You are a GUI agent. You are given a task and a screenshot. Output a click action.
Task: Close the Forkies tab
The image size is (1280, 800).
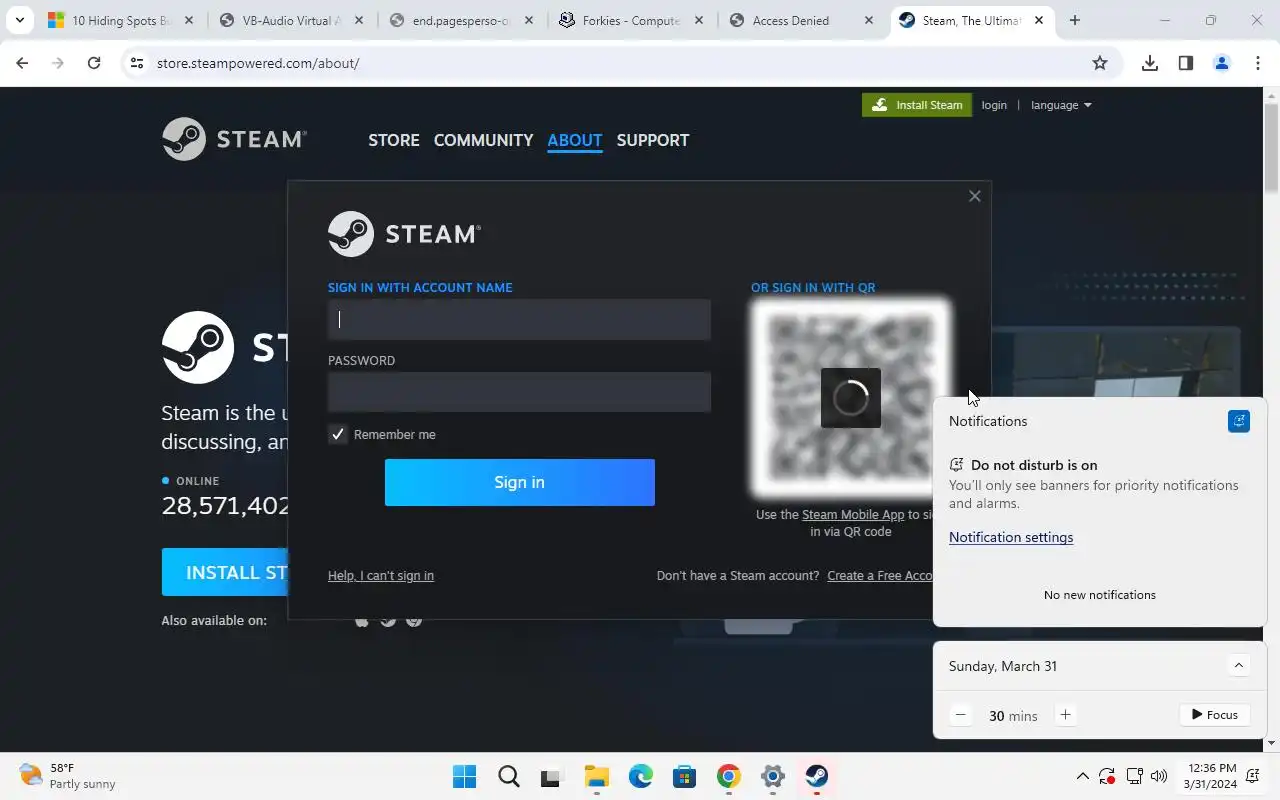pyautogui.click(x=699, y=20)
